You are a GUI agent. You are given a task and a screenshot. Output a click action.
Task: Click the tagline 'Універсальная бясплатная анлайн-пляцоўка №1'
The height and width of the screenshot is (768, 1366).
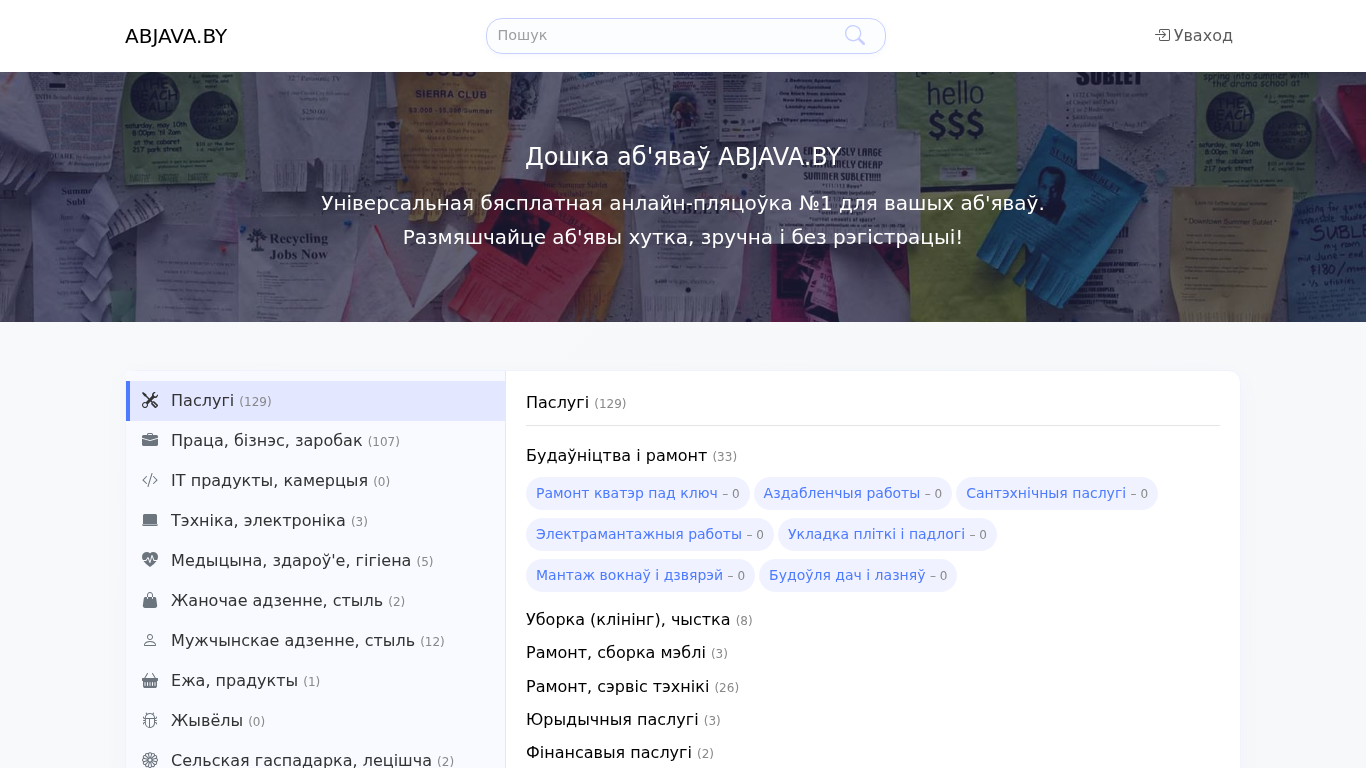577,203
